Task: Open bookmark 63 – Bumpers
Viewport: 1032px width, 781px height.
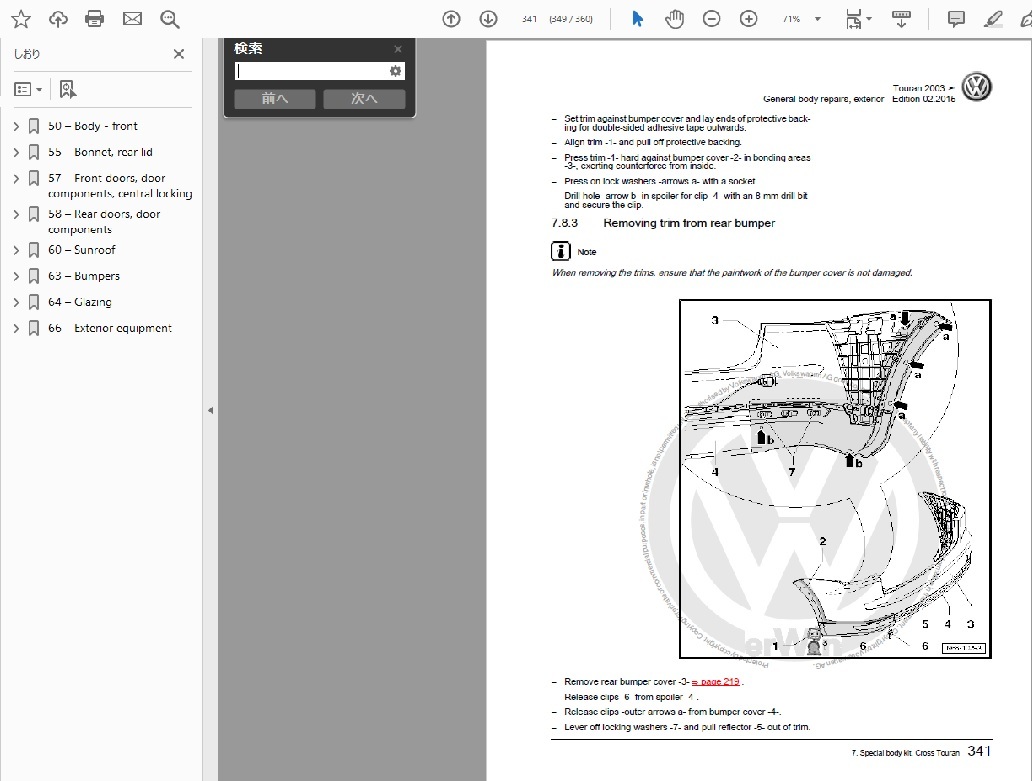Action: pos(84,276)
